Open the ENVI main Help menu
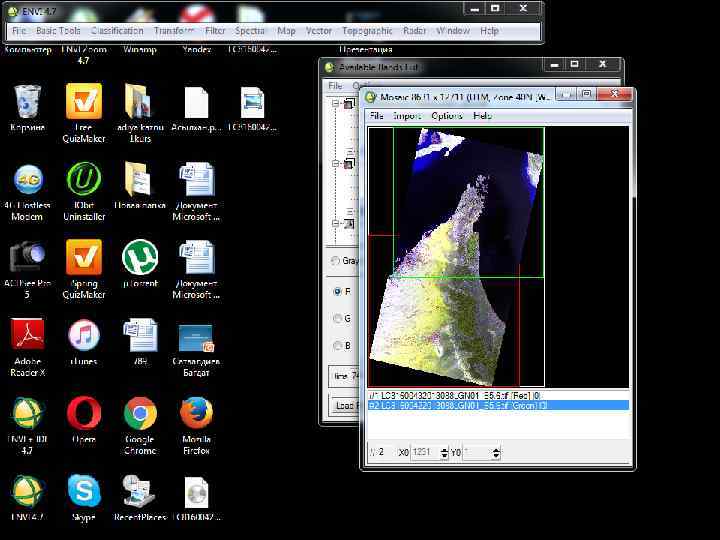Screen dimensions: 720x540 [x=489, y=31]
